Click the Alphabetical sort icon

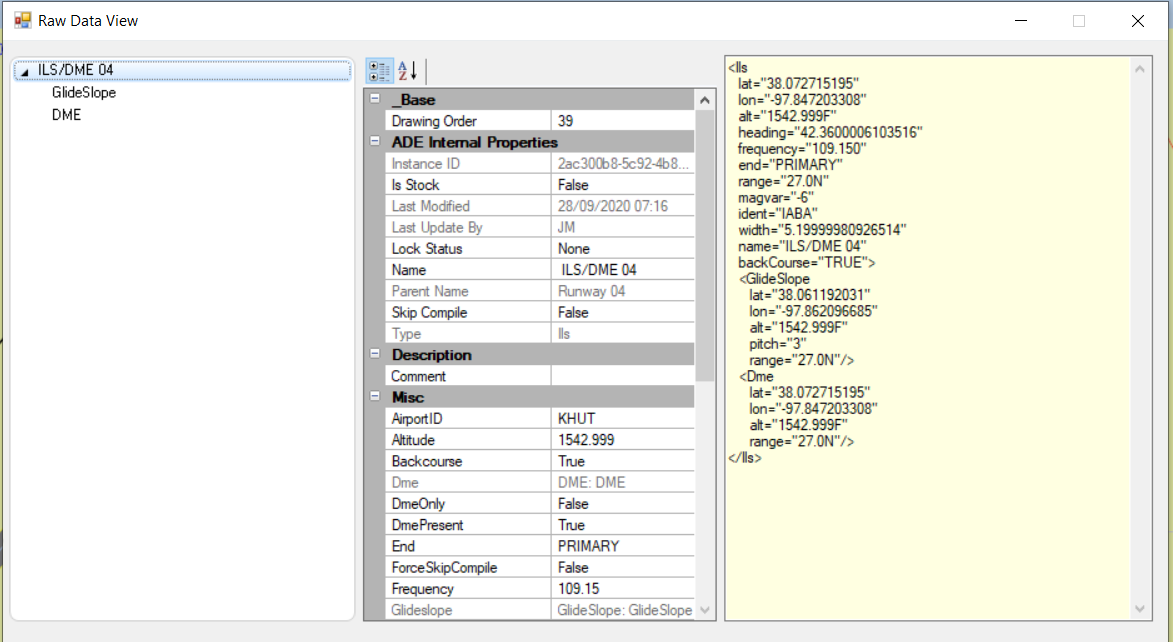pyautogui.click(x=408, y=71)
